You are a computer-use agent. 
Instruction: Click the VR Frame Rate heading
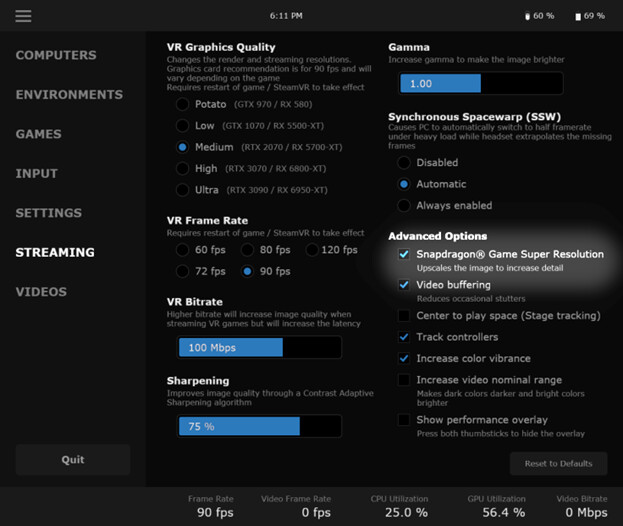pos(207,220)
